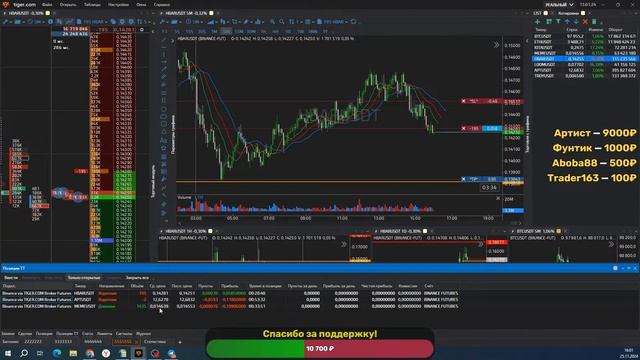This screenshot has height=360, width=640.
Task: Click the filter funnel icon in watchlist toolbar
Action: pyautogui.click(x=558, y=22)
